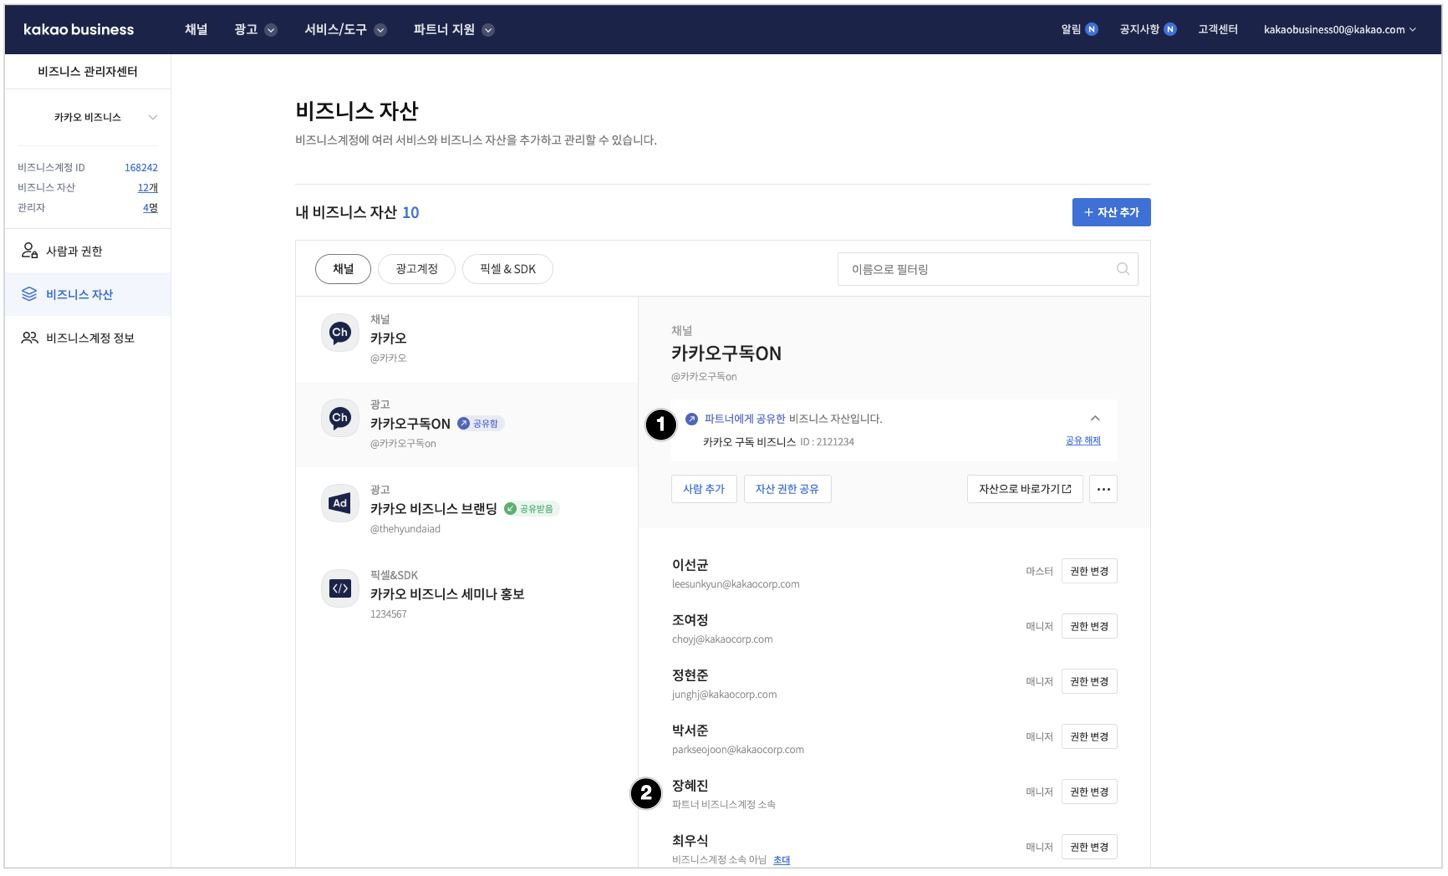Click the 카카오 비즈니스 브랜딩 Ad icon
Viewport: 1448px width, 876px height.
[340, 504]
